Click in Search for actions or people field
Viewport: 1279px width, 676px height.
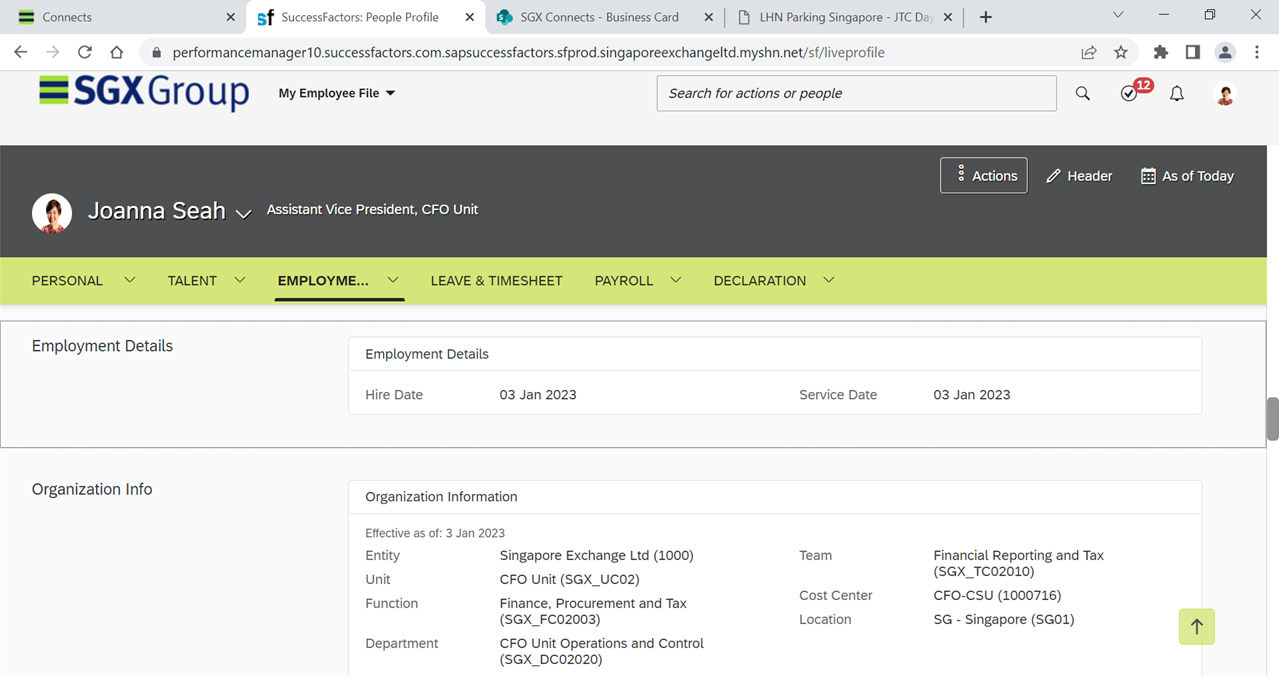coord(856,93)
